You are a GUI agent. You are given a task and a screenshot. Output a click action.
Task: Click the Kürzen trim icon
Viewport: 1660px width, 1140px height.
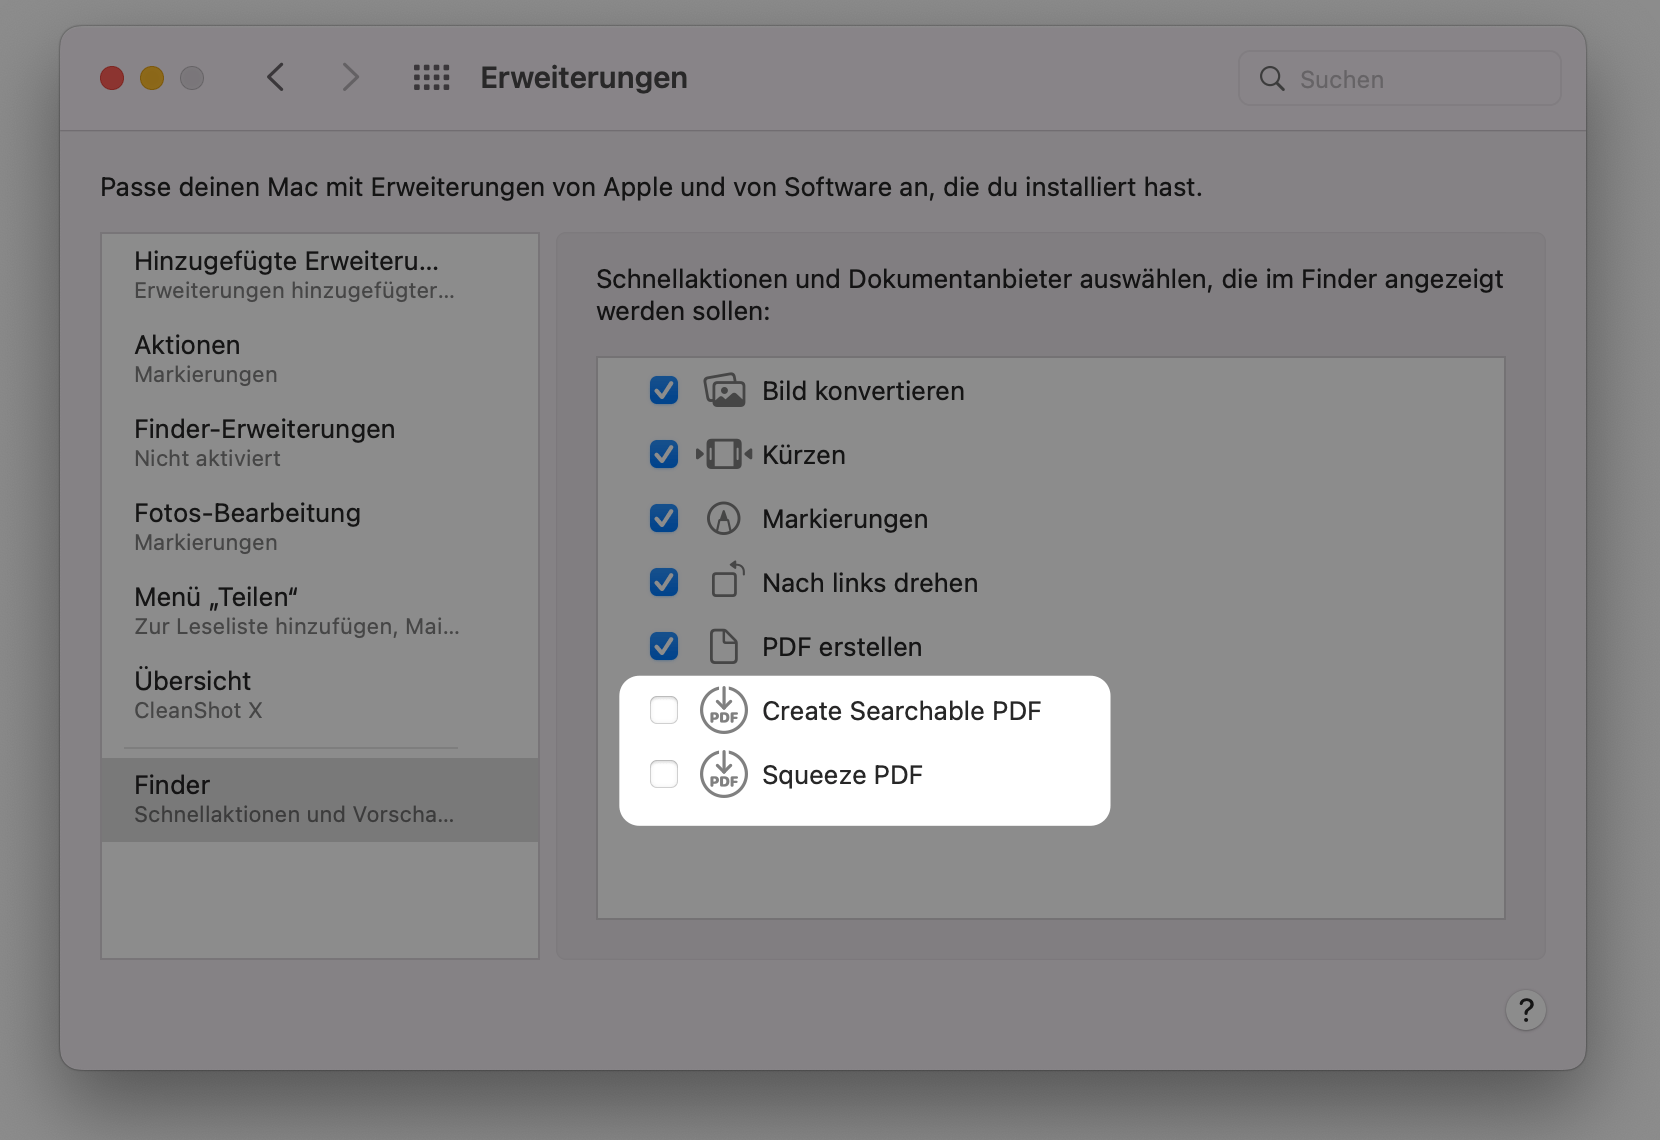coord(724,455)
